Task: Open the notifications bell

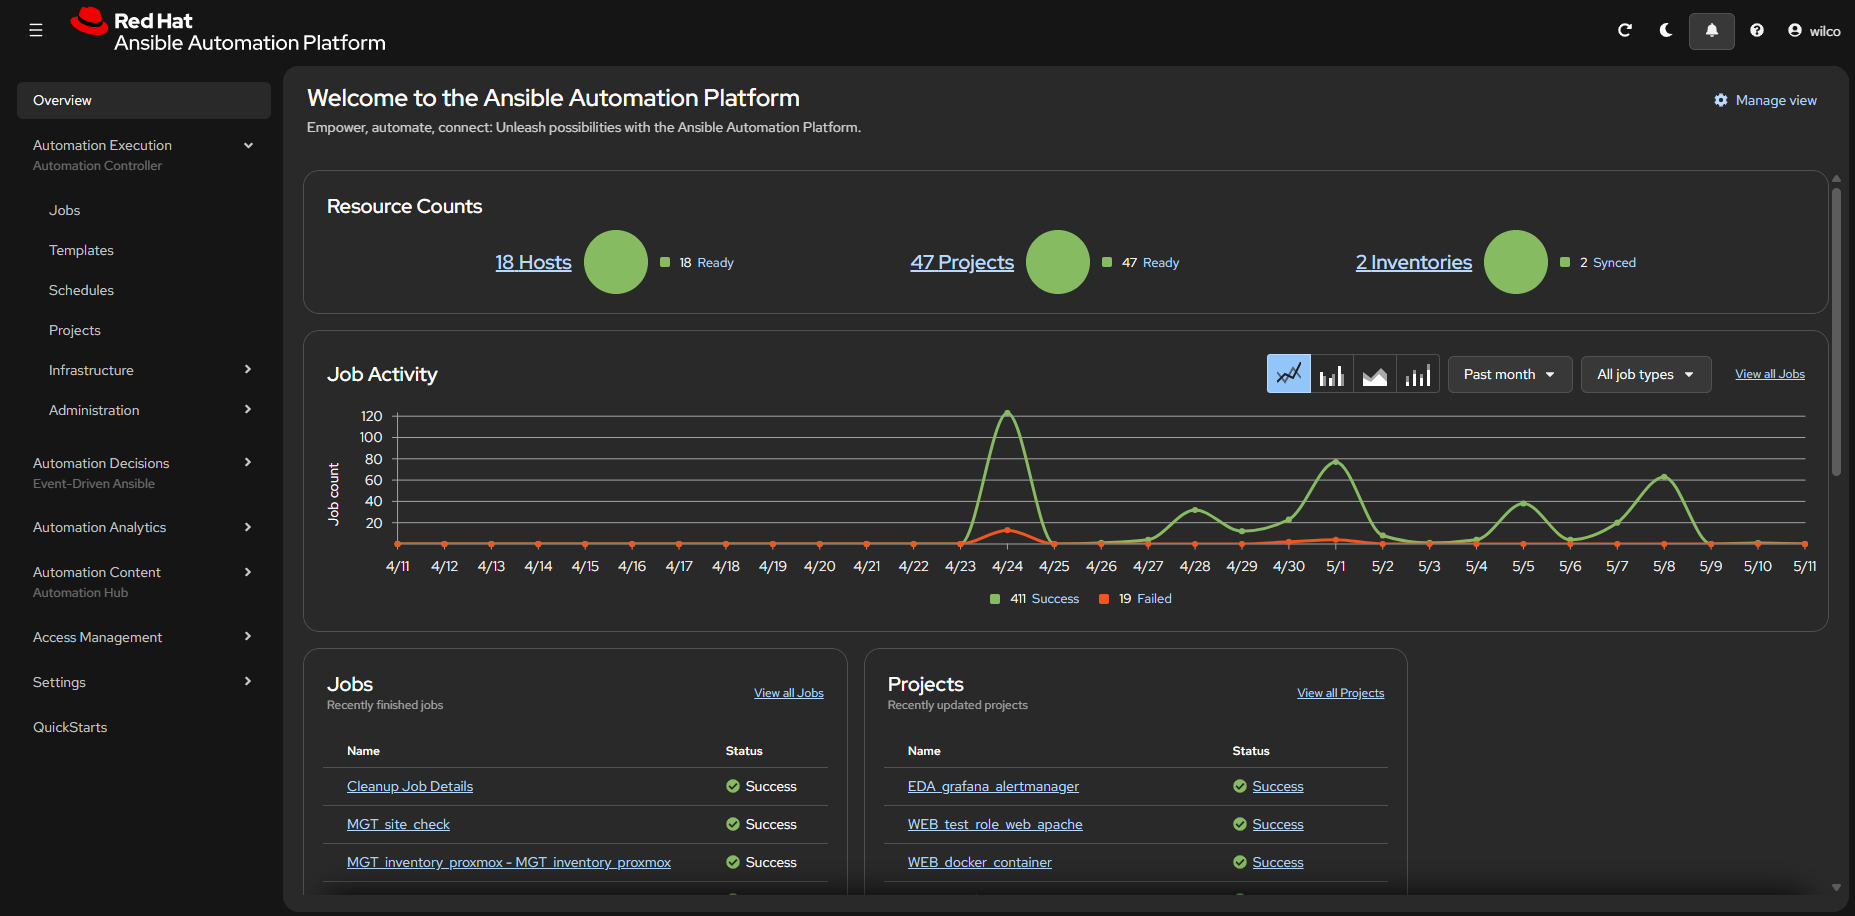Action: tap(1712, 31)
